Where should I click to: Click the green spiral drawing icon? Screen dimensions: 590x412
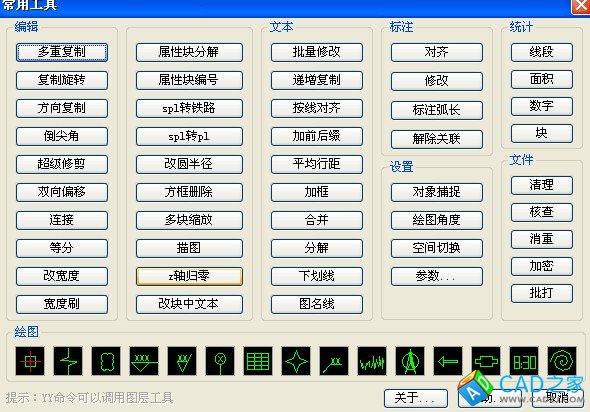[x=562, y=361]
